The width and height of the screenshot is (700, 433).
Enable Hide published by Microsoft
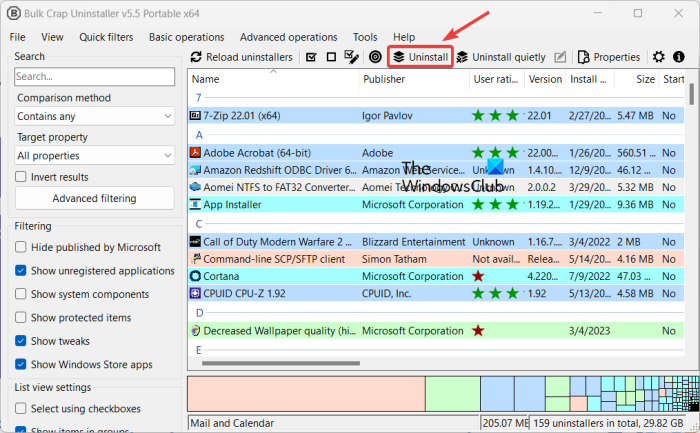pyautogui.click(x=21, y=247)
